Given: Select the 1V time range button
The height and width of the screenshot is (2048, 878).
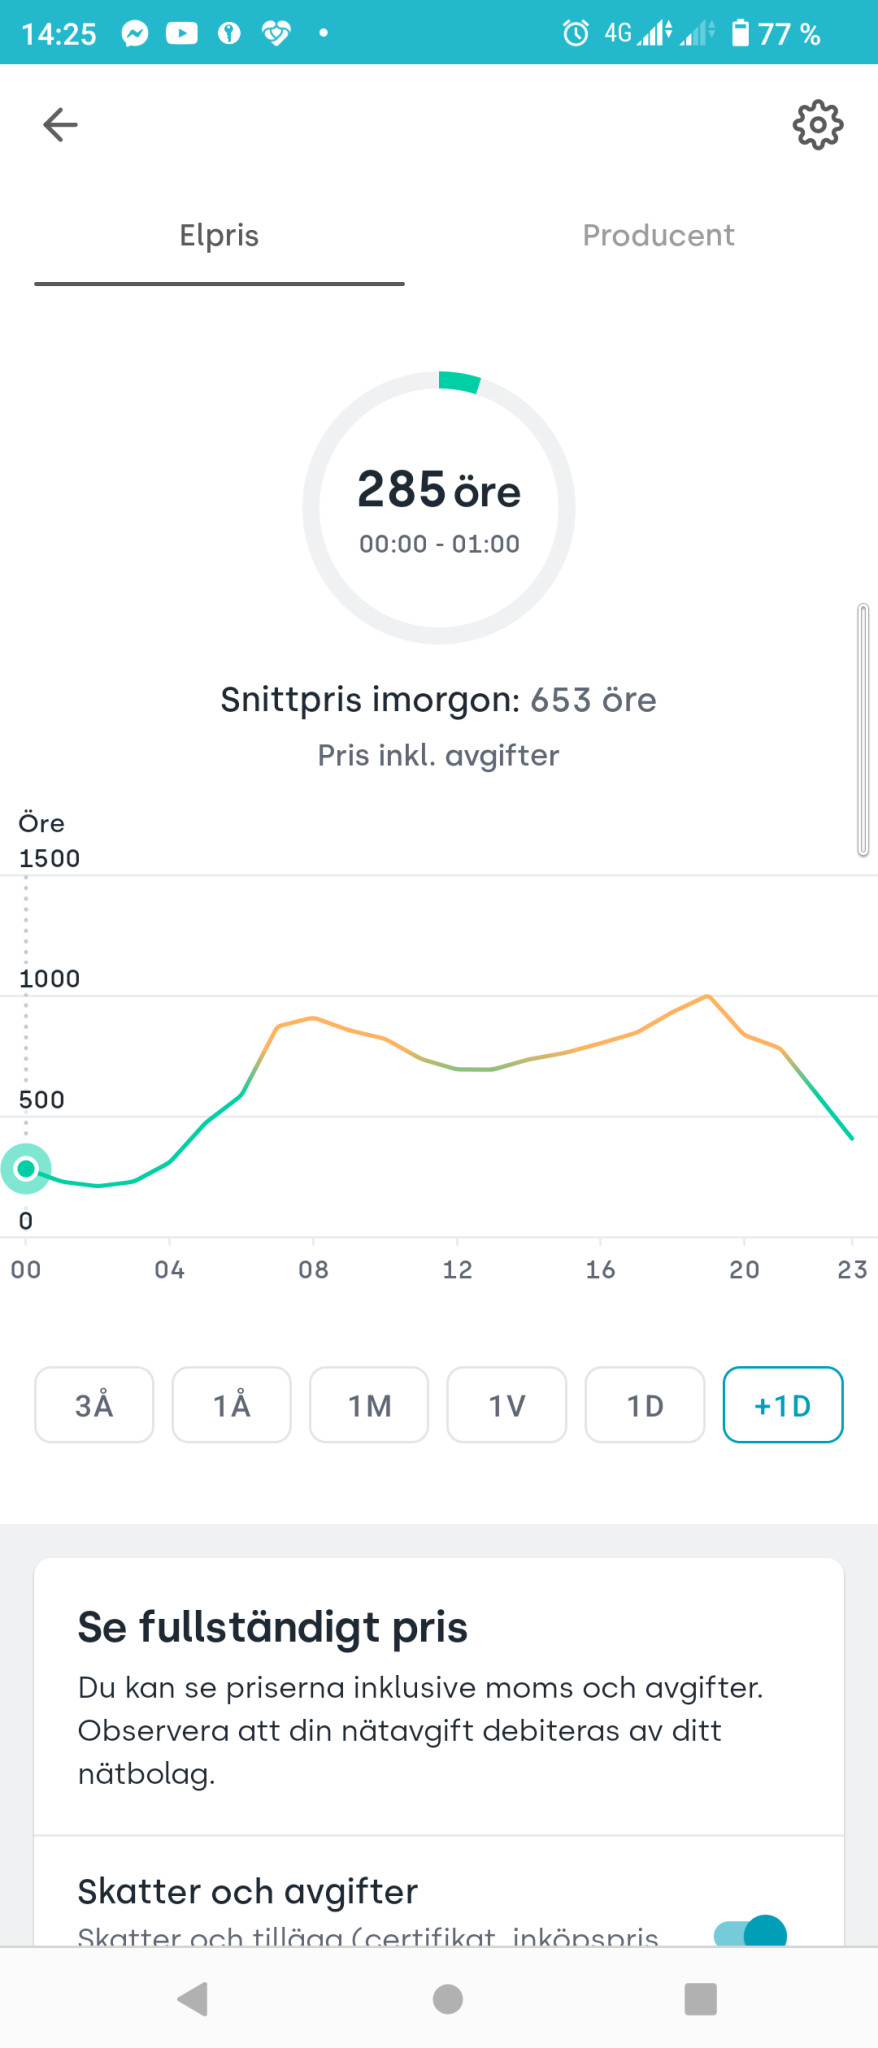Looking at the screenshot, I should (x=507, y=1405).
